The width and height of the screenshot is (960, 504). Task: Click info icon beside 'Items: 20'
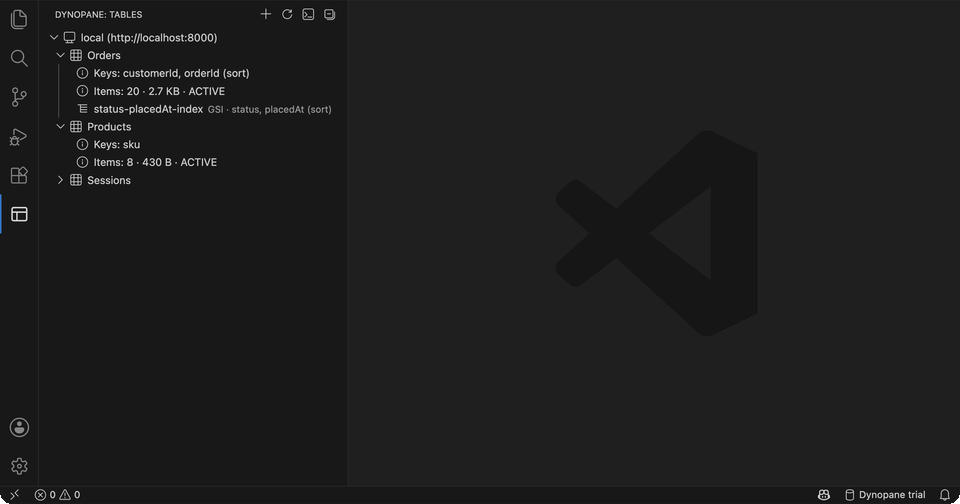tap(82, 91)
